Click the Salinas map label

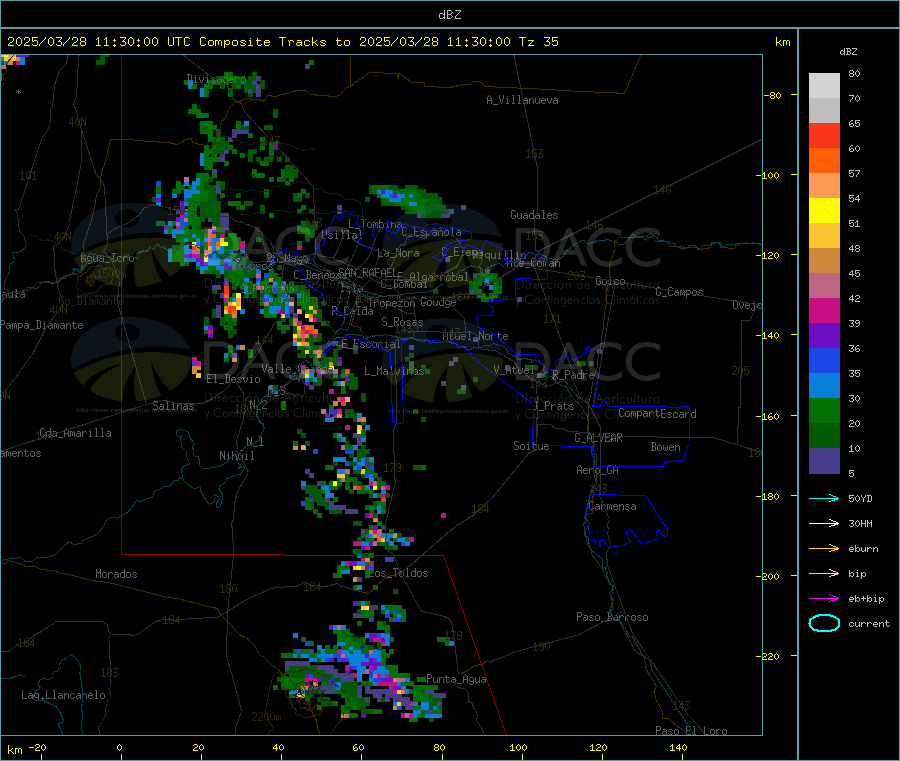(173, 406)
